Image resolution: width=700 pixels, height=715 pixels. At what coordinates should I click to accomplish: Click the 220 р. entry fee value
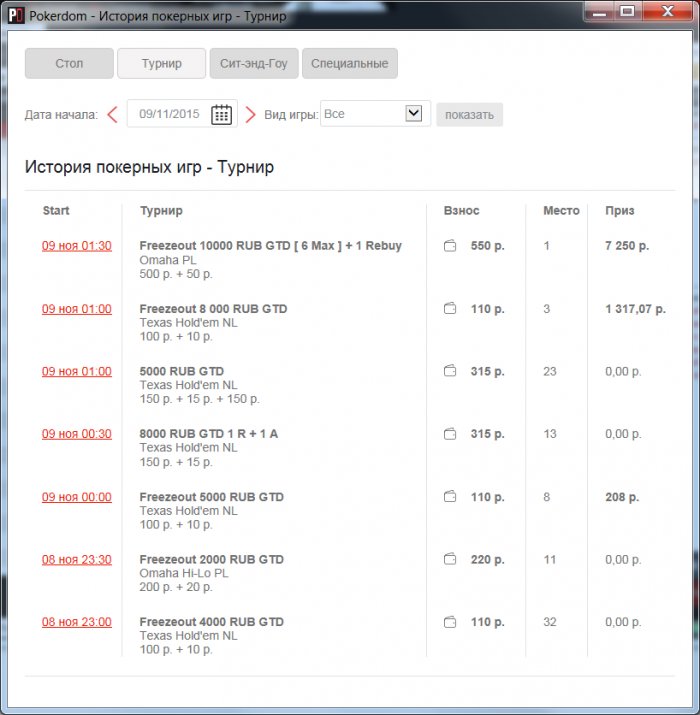tap(487, 559)
